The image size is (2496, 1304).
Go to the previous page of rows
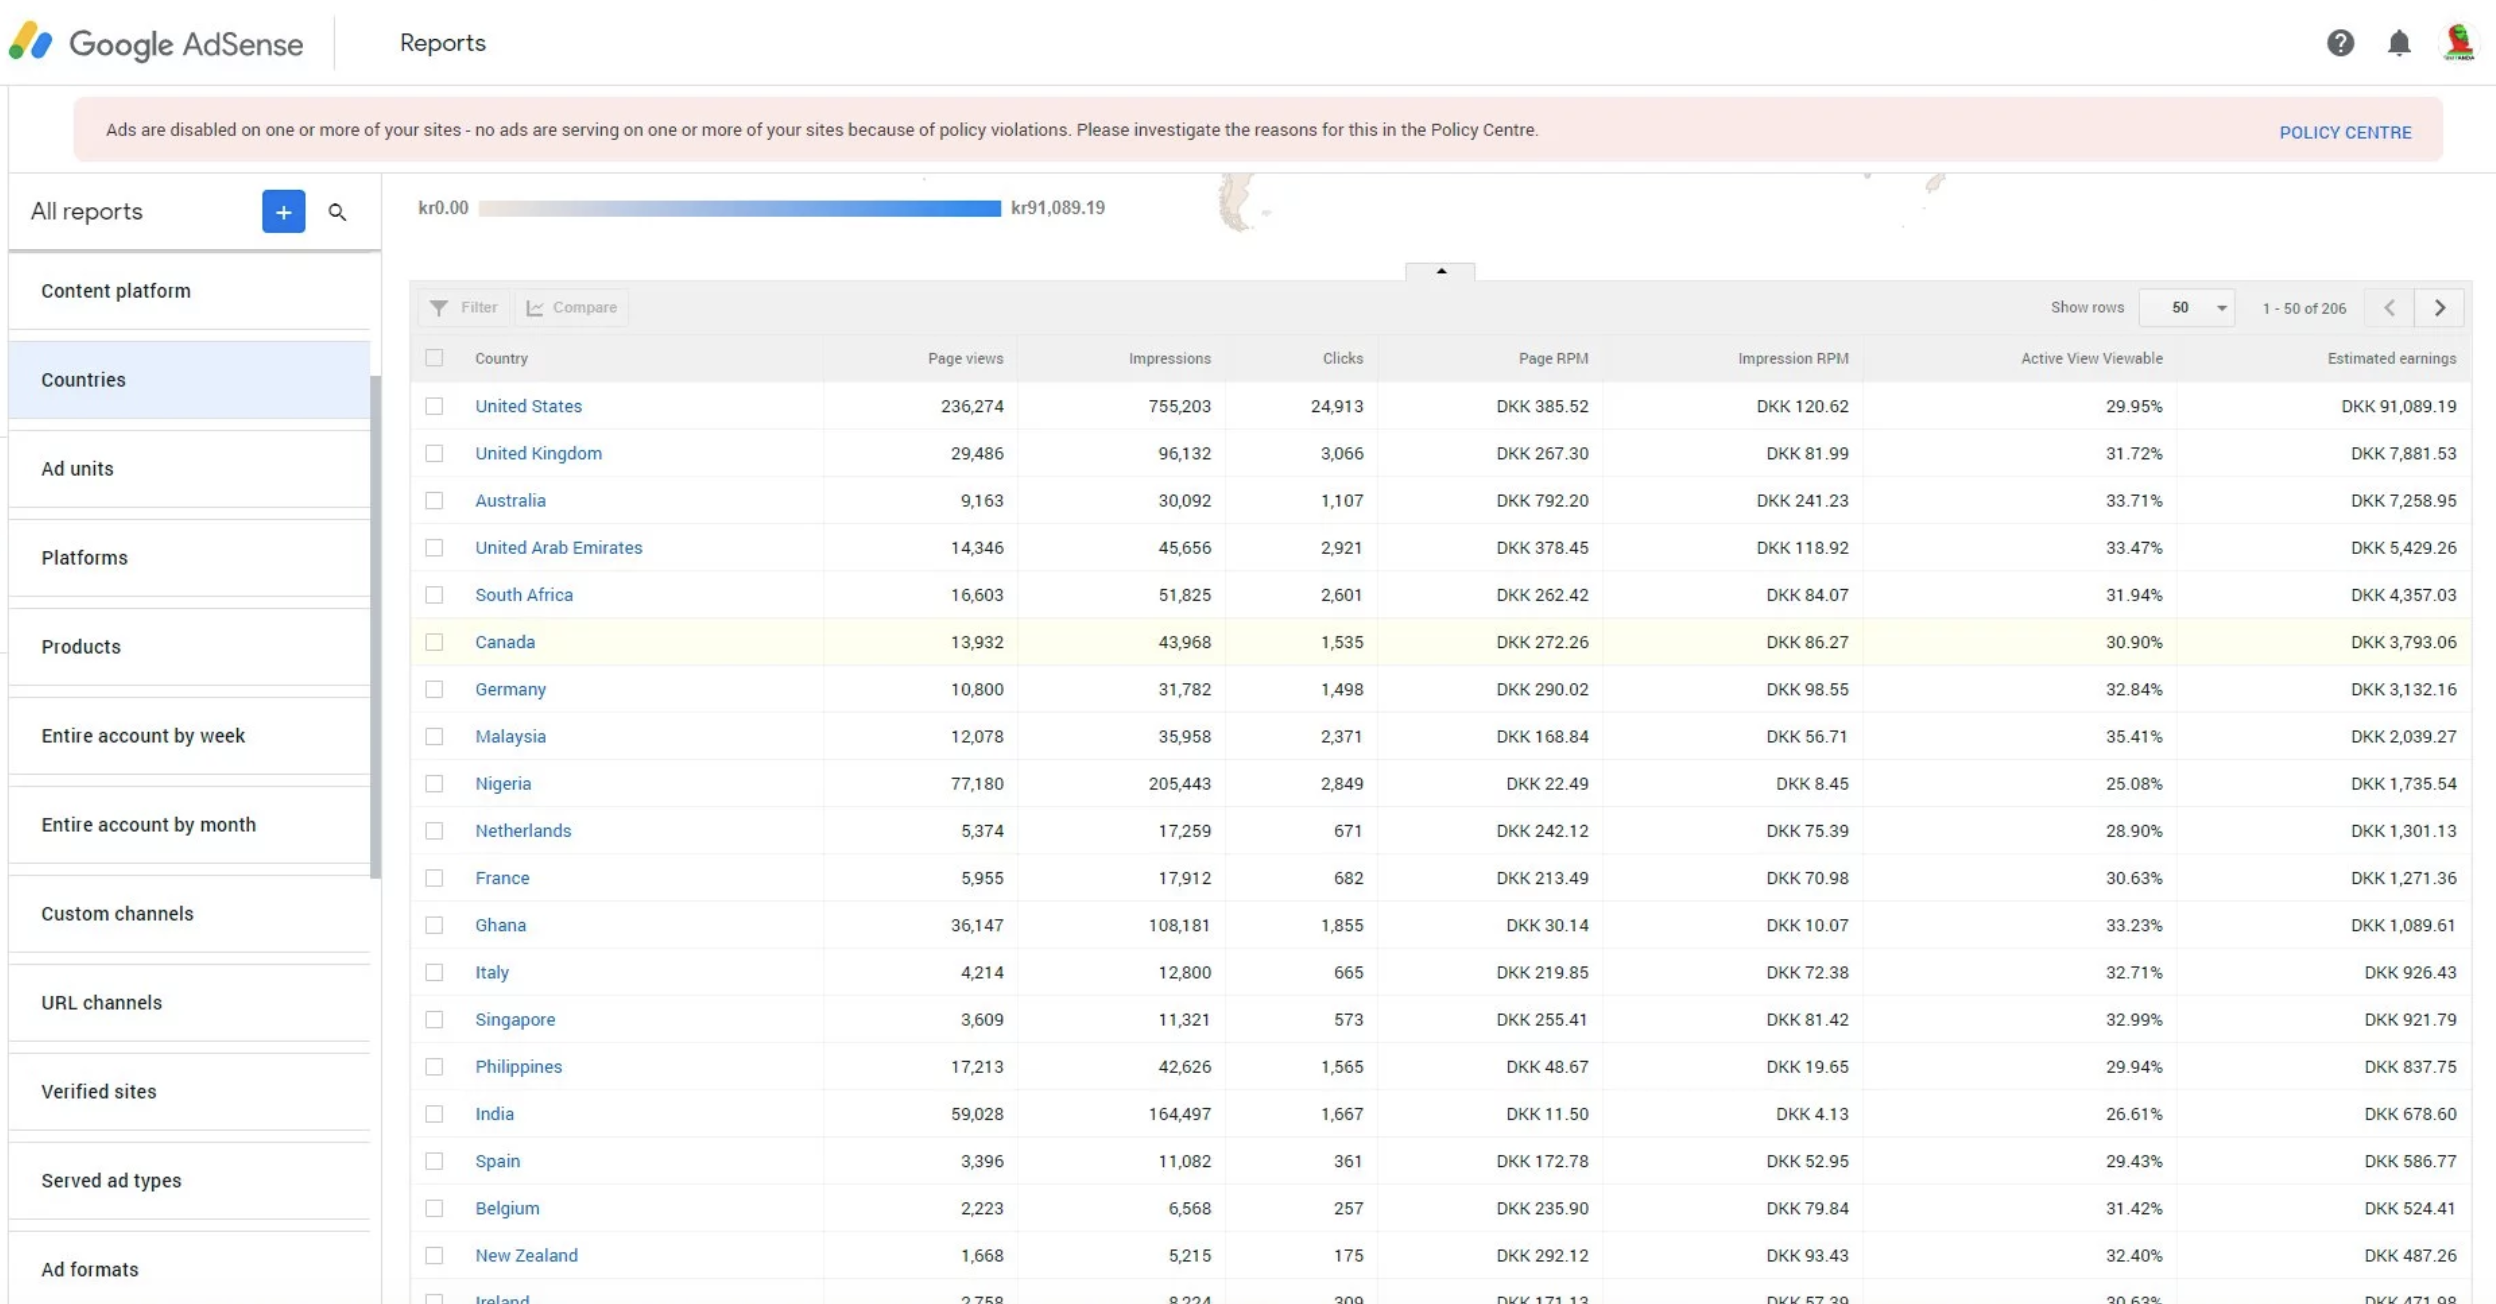click(x=2389, y=308)
